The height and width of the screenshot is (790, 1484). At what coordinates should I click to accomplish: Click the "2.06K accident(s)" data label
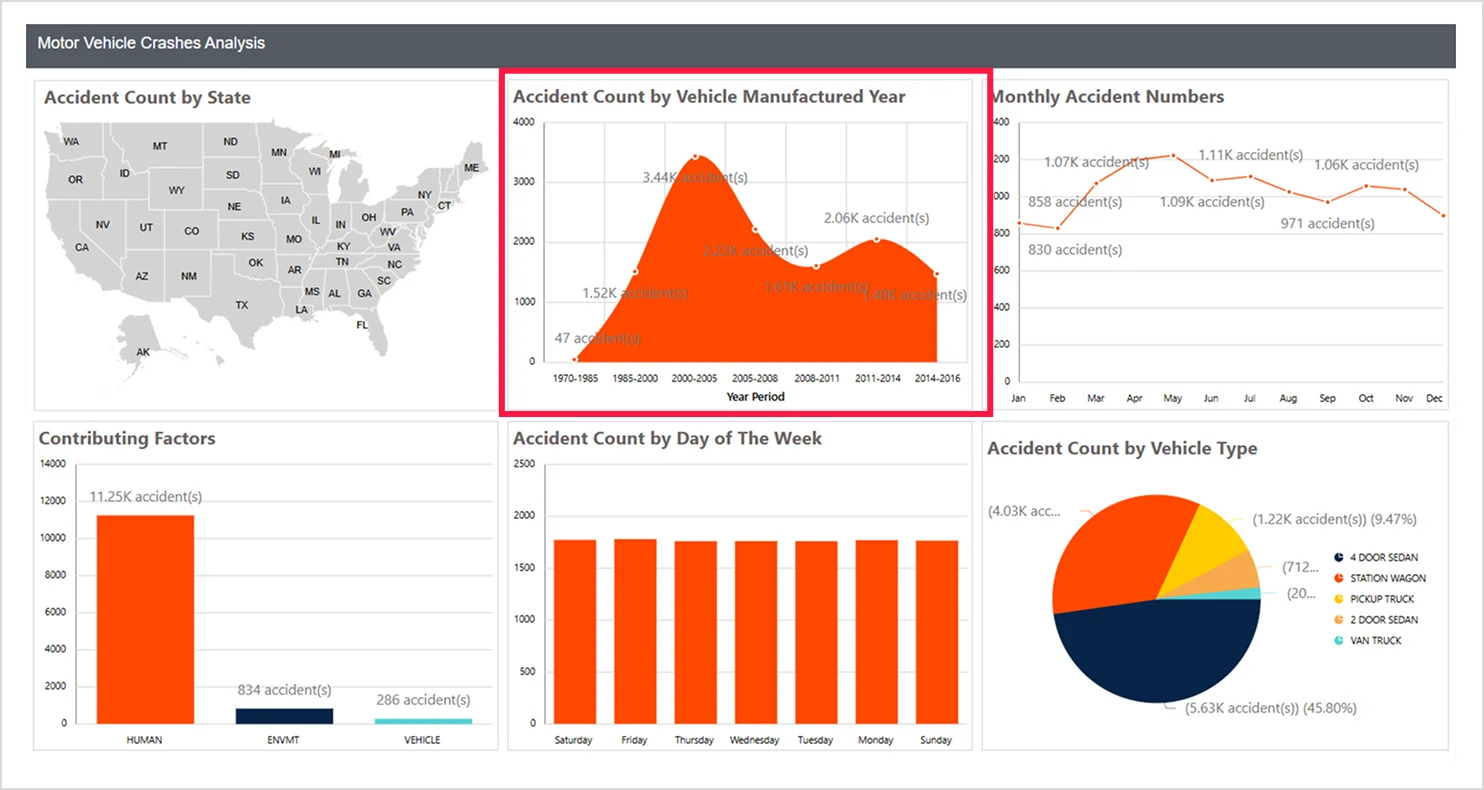pyautogui.click(x=877, y=217)
